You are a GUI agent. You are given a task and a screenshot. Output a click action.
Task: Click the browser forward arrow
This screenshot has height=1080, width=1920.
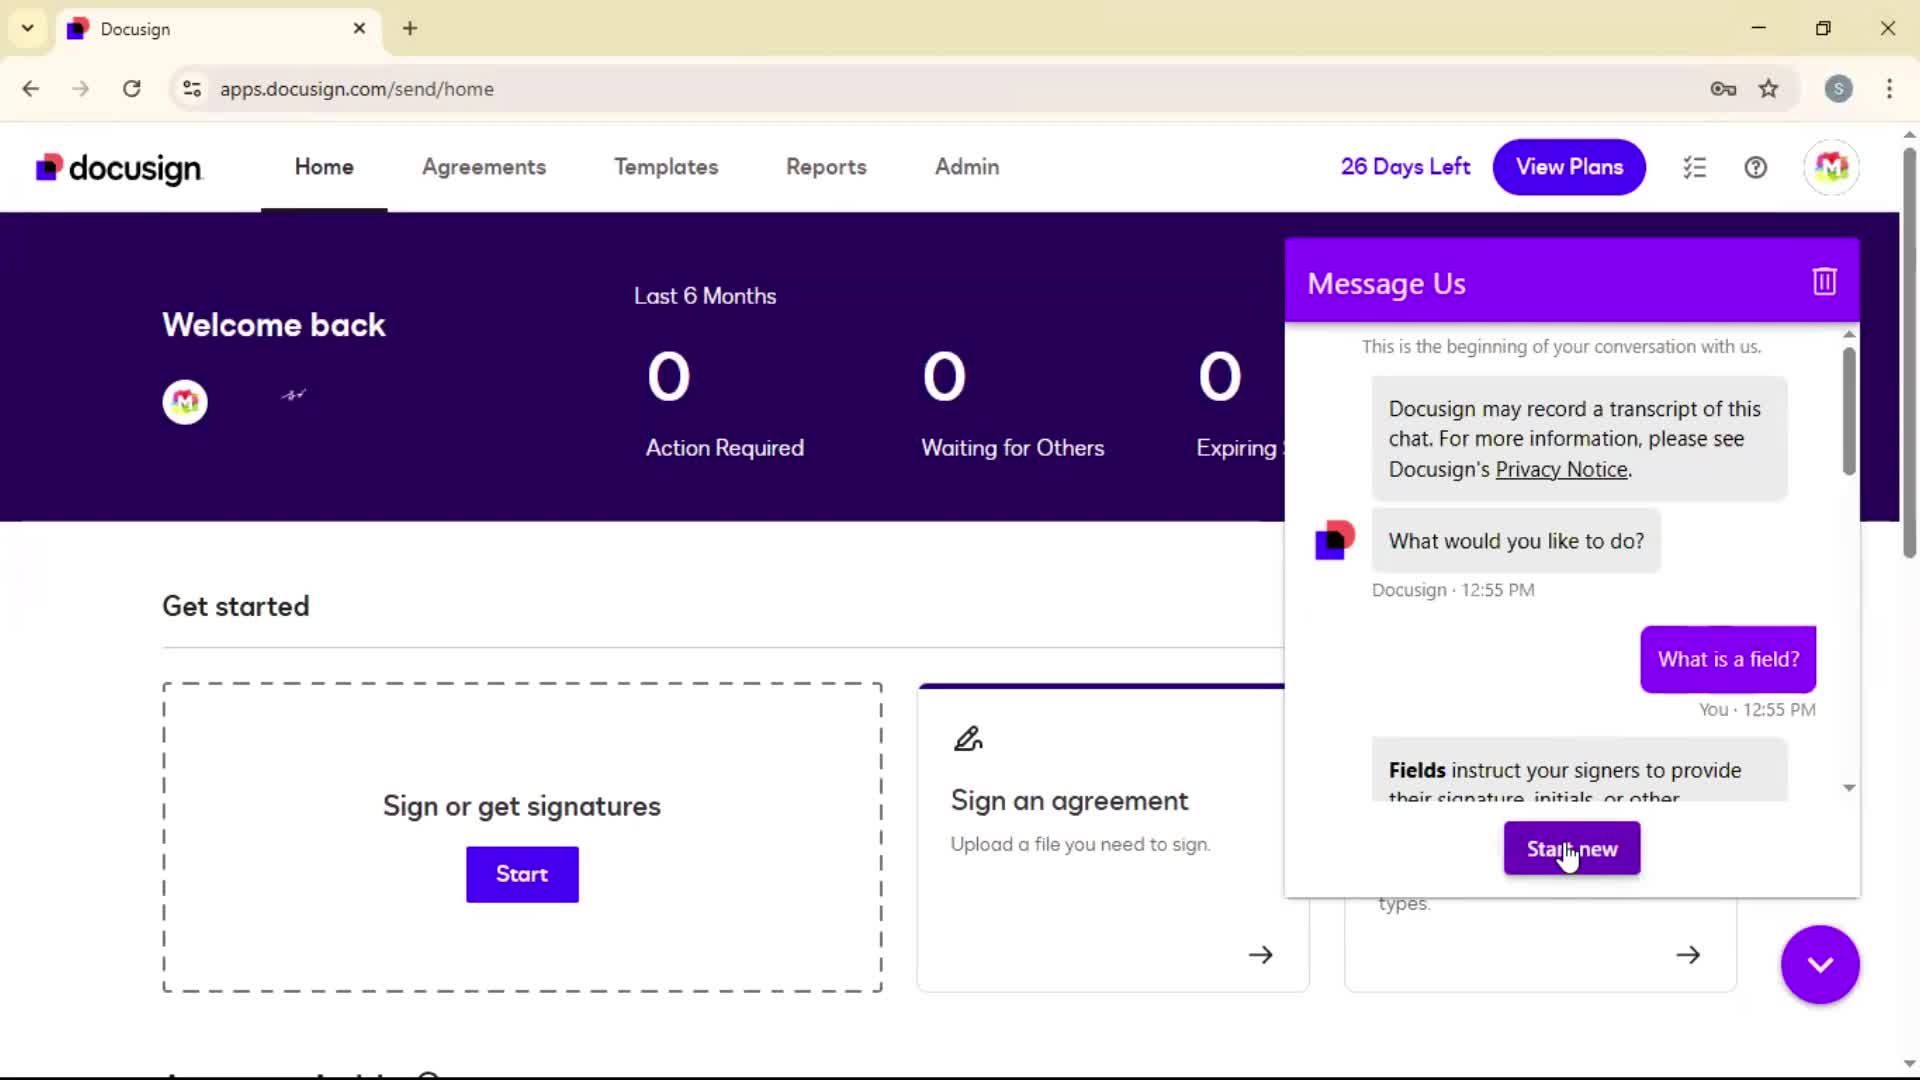pos(81,89)
